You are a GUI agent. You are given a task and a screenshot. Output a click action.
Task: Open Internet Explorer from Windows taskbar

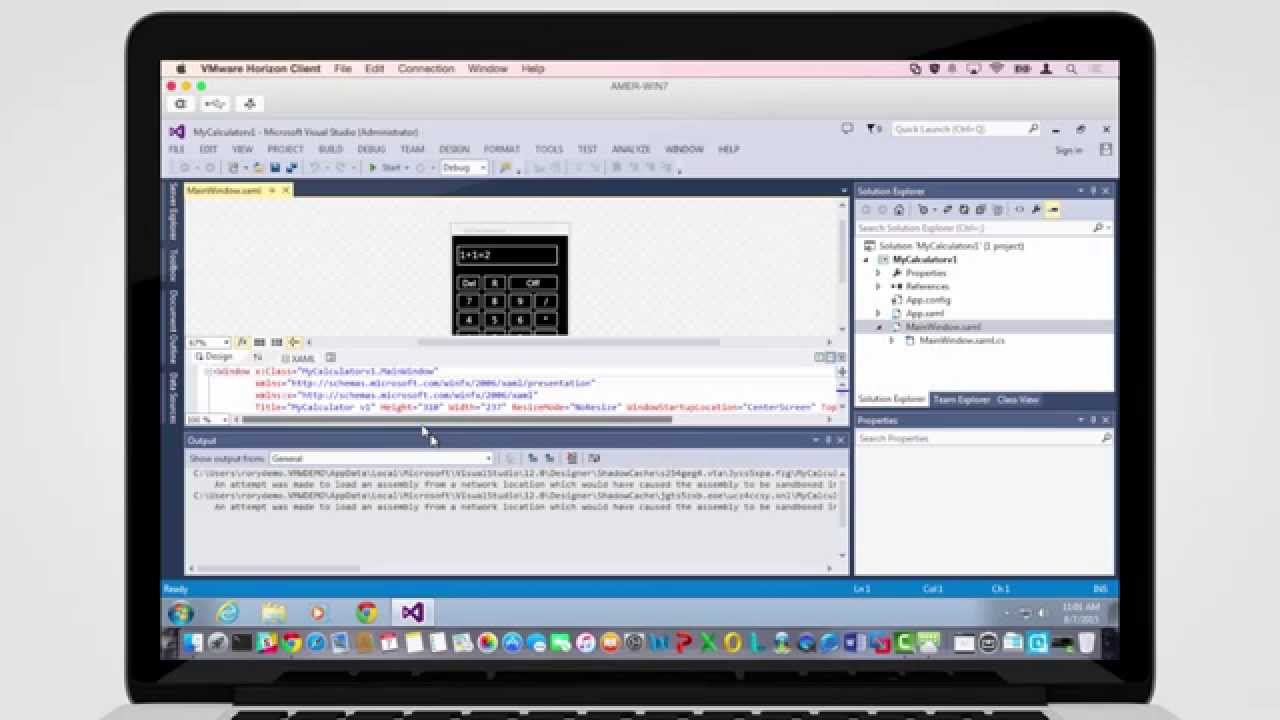[x=228, y=613]
